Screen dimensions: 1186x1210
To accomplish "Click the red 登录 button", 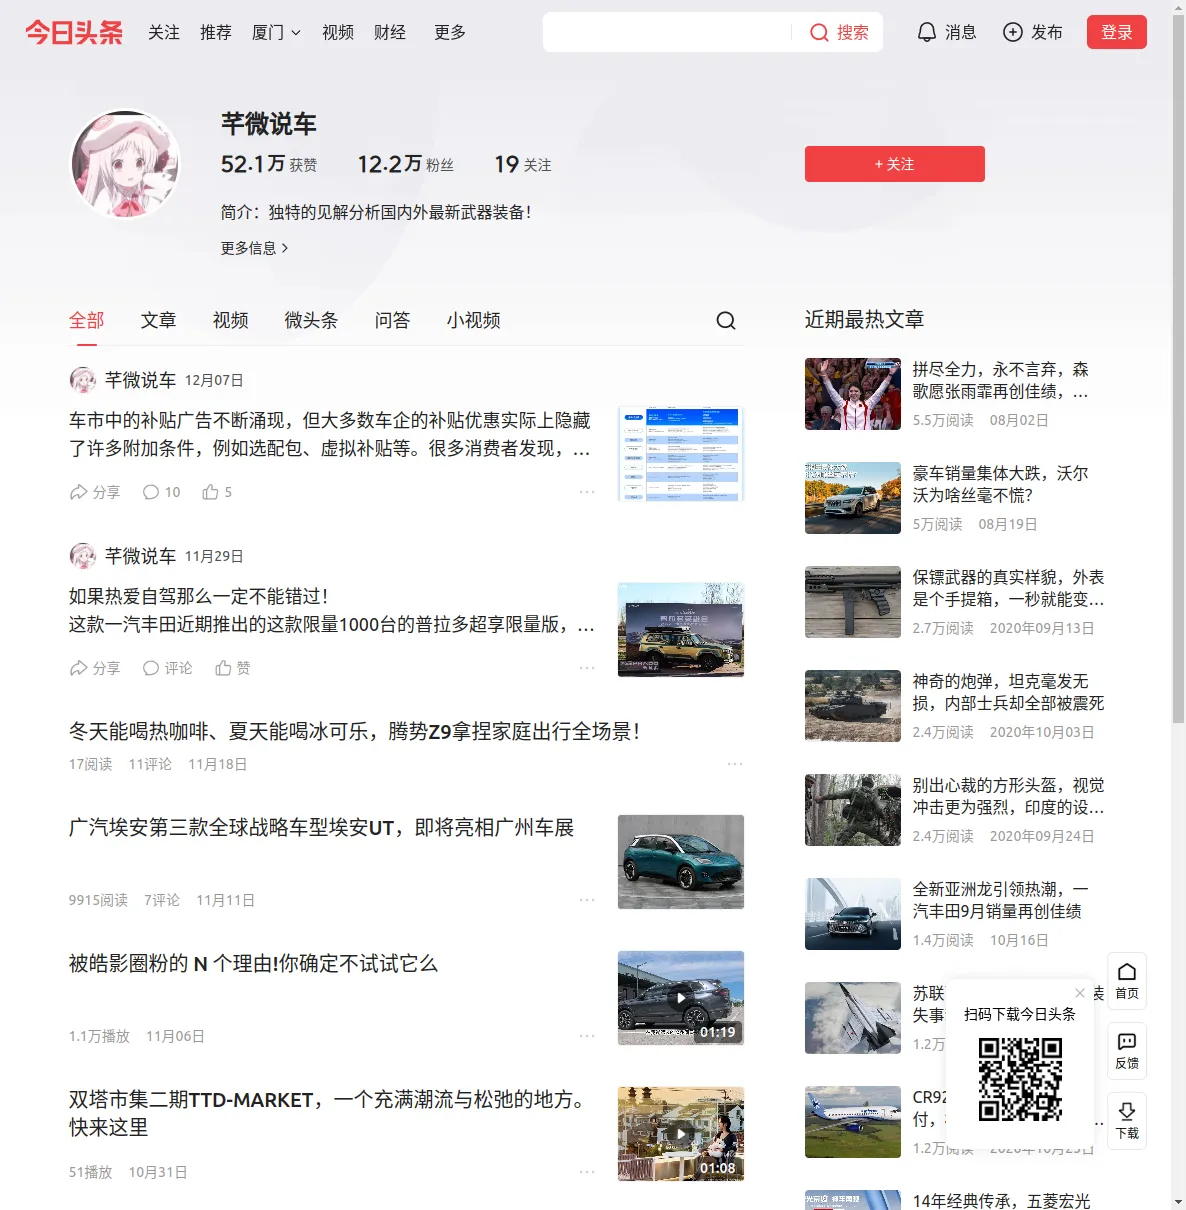I will tap(1117, 32).
